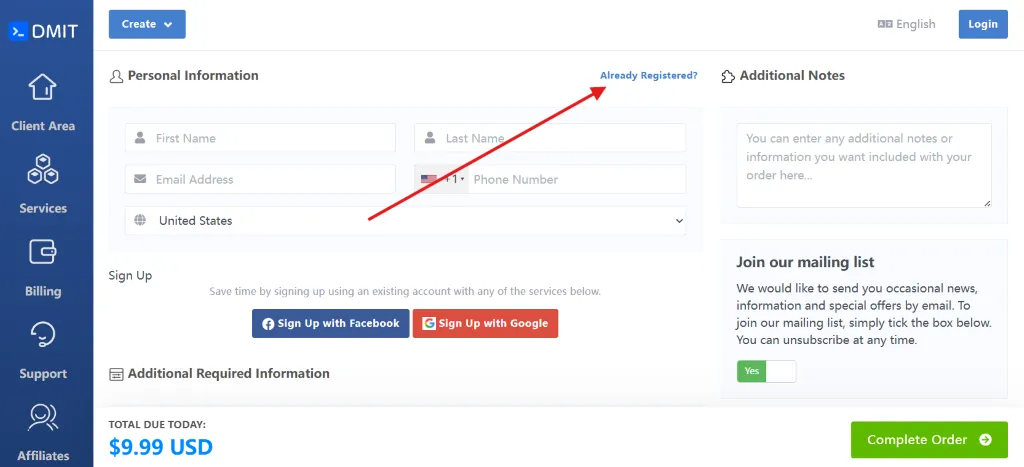This screenshot has height=467, width=1024.
Task: Open the United States country dropdown
Action: coord(405,221)
